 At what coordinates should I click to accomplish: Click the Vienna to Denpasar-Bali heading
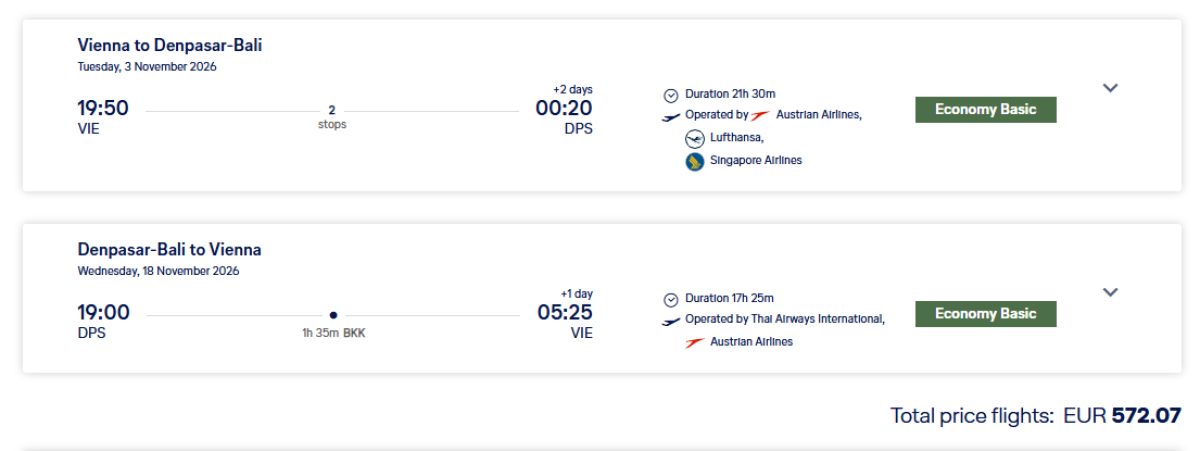[170, 45]
